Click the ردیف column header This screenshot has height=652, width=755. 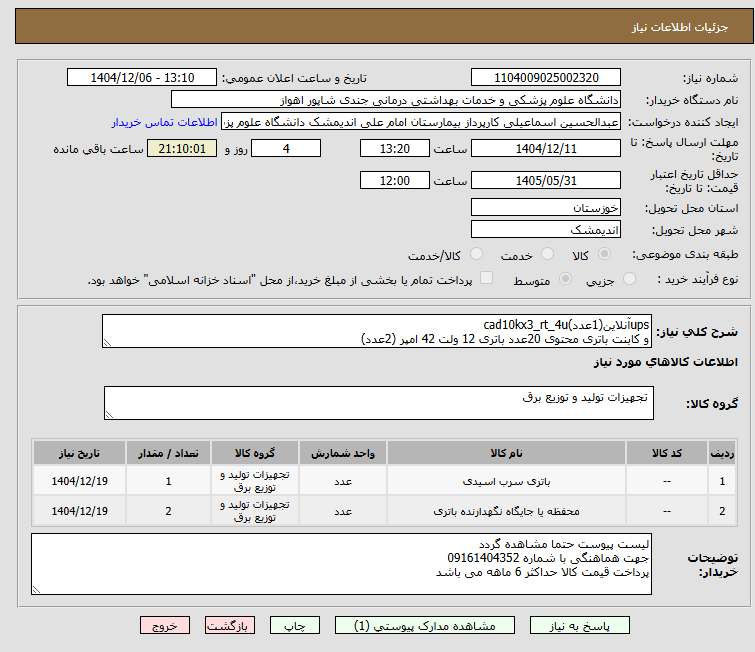(x=722, y=453)
